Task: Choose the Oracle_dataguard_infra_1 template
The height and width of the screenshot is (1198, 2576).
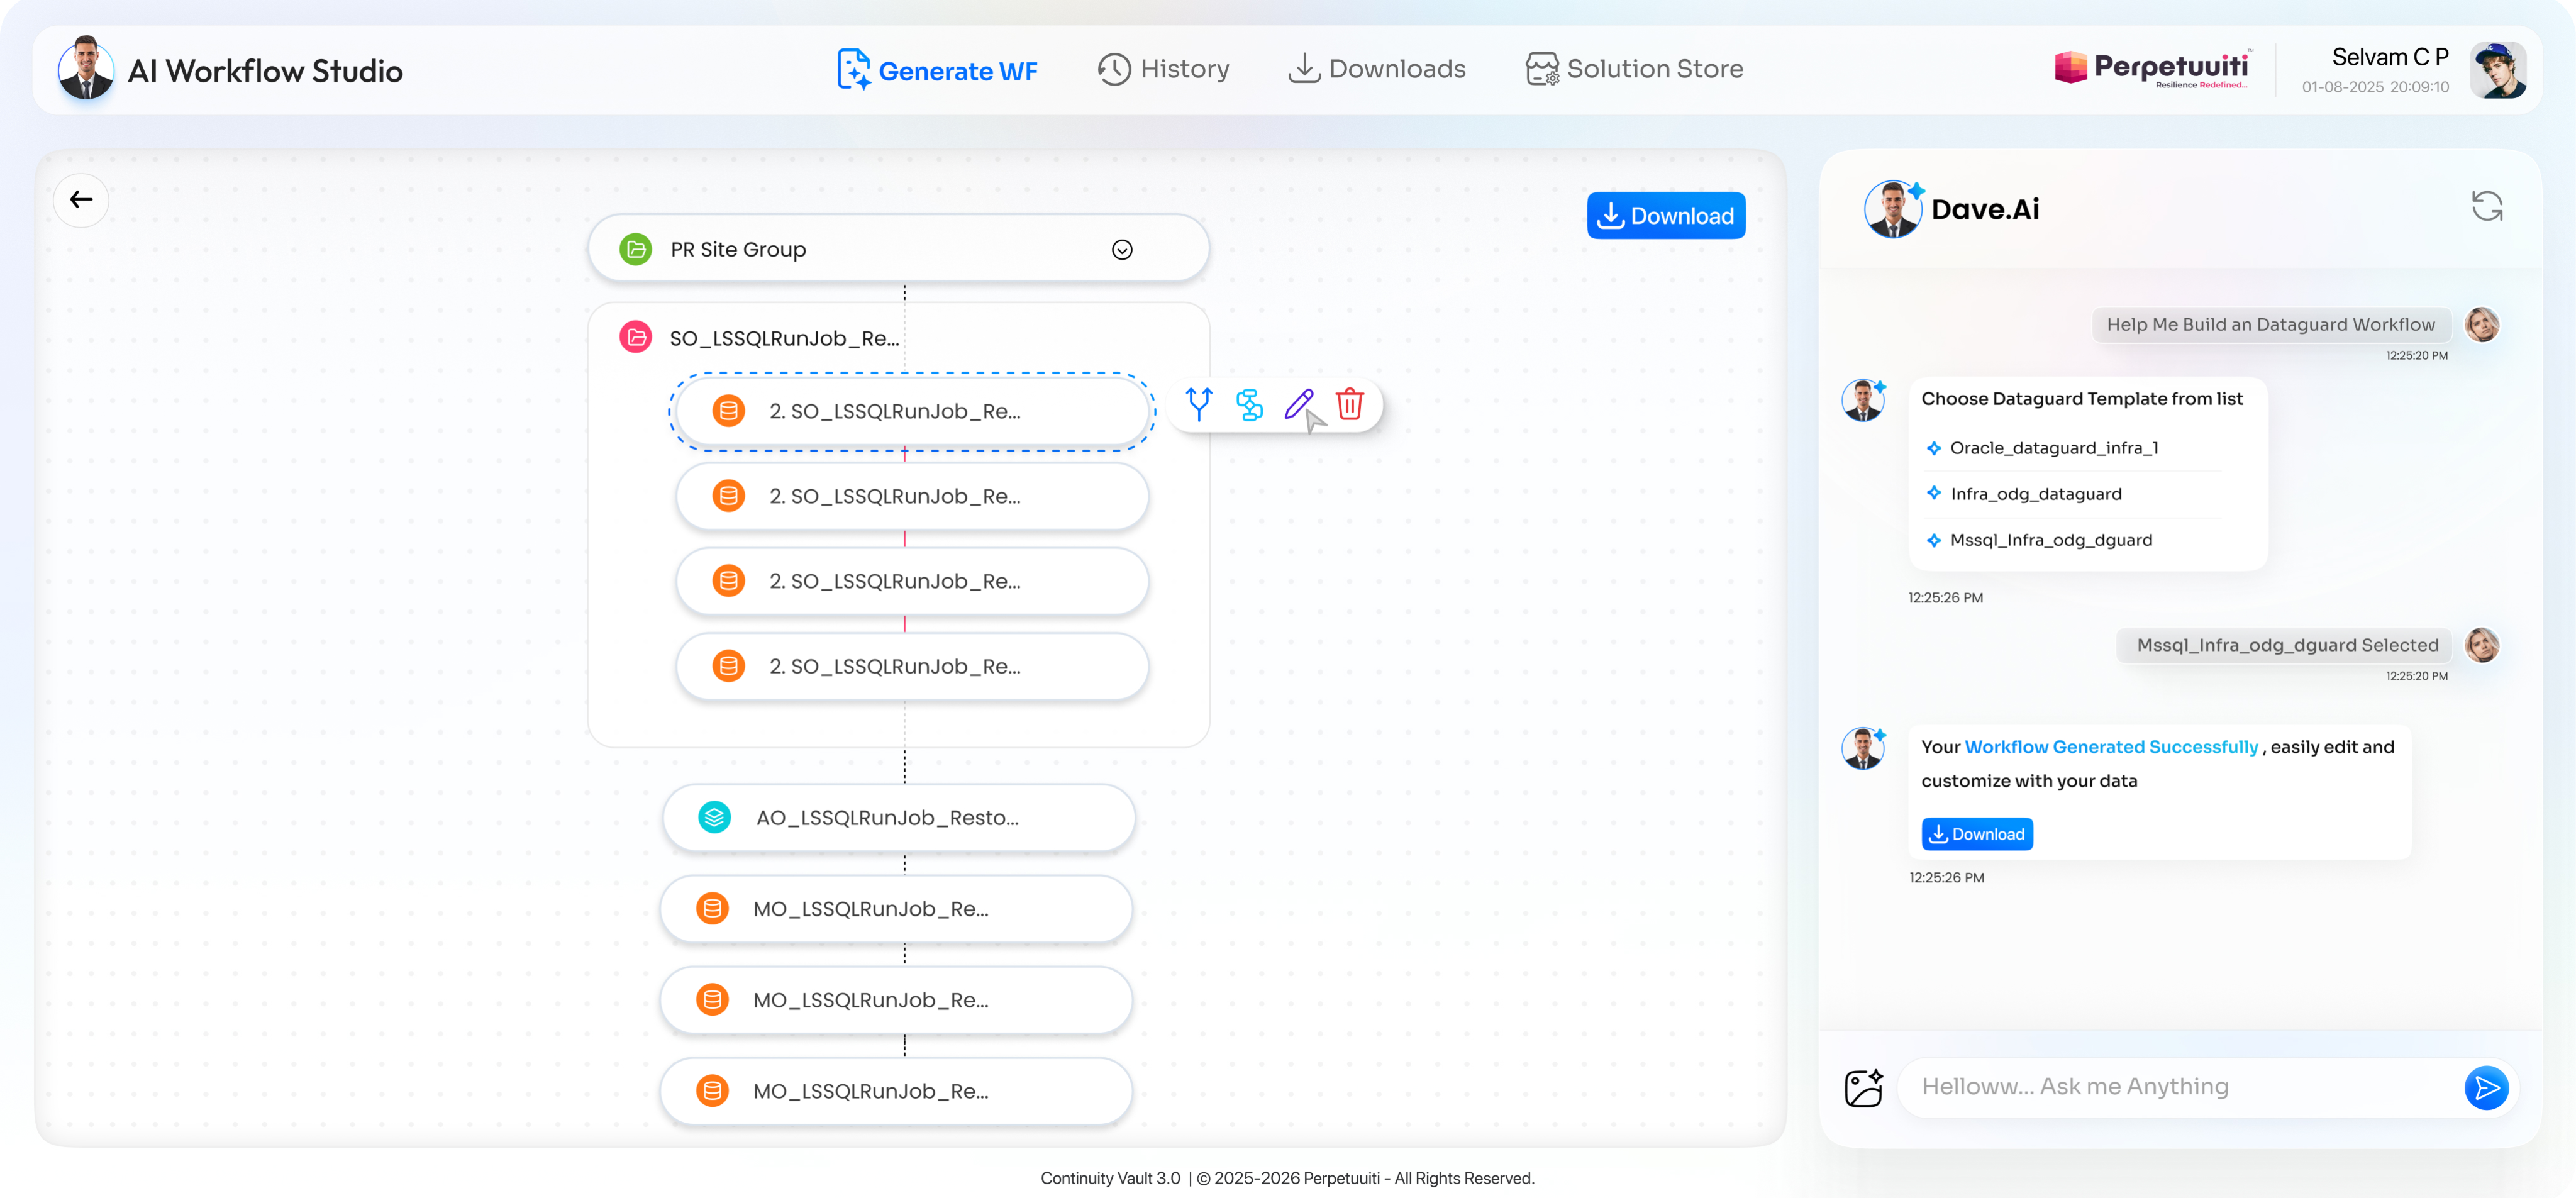Action: pyautogui.click(x=2053, y=448)
